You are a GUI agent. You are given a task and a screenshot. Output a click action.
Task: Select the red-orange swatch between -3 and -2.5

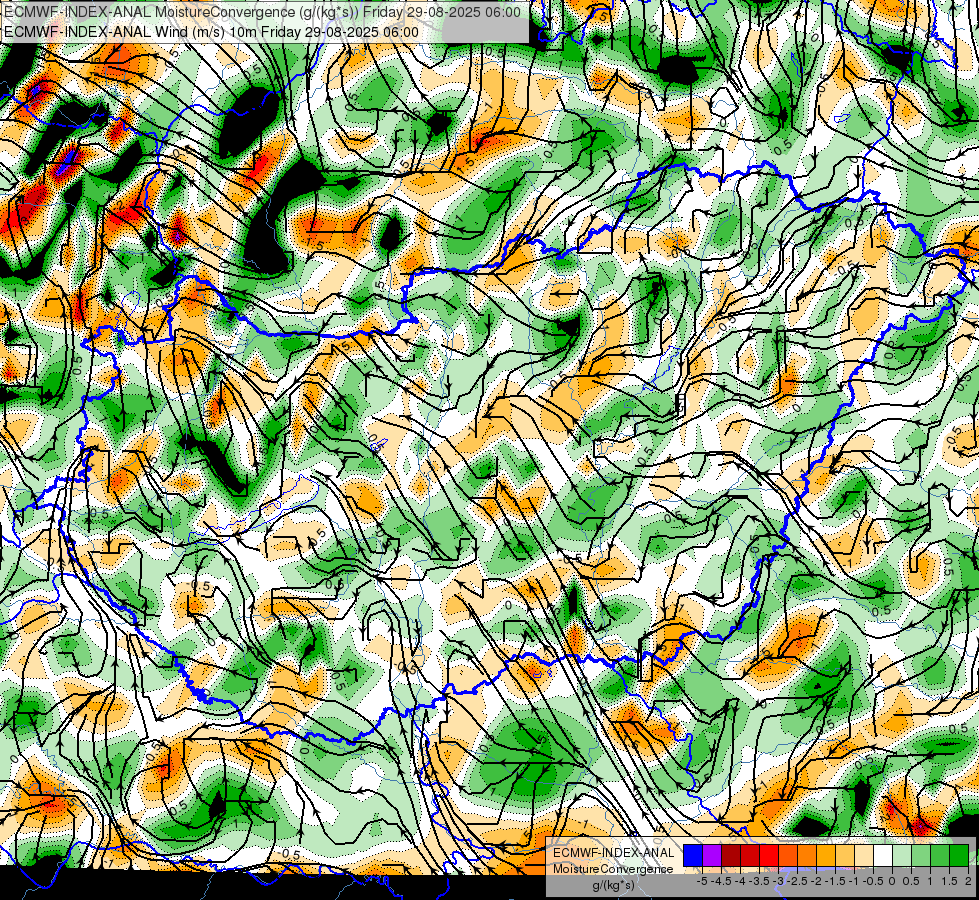788,855
